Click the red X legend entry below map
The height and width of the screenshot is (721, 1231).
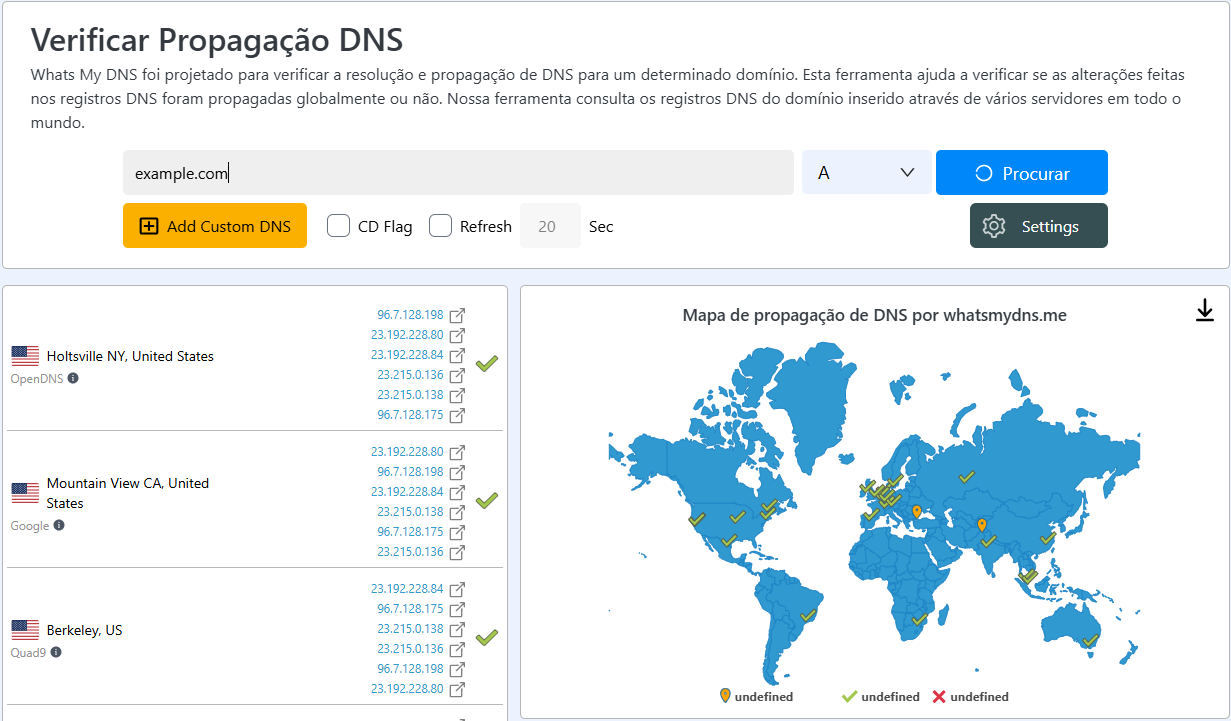[x=970, y=697]
